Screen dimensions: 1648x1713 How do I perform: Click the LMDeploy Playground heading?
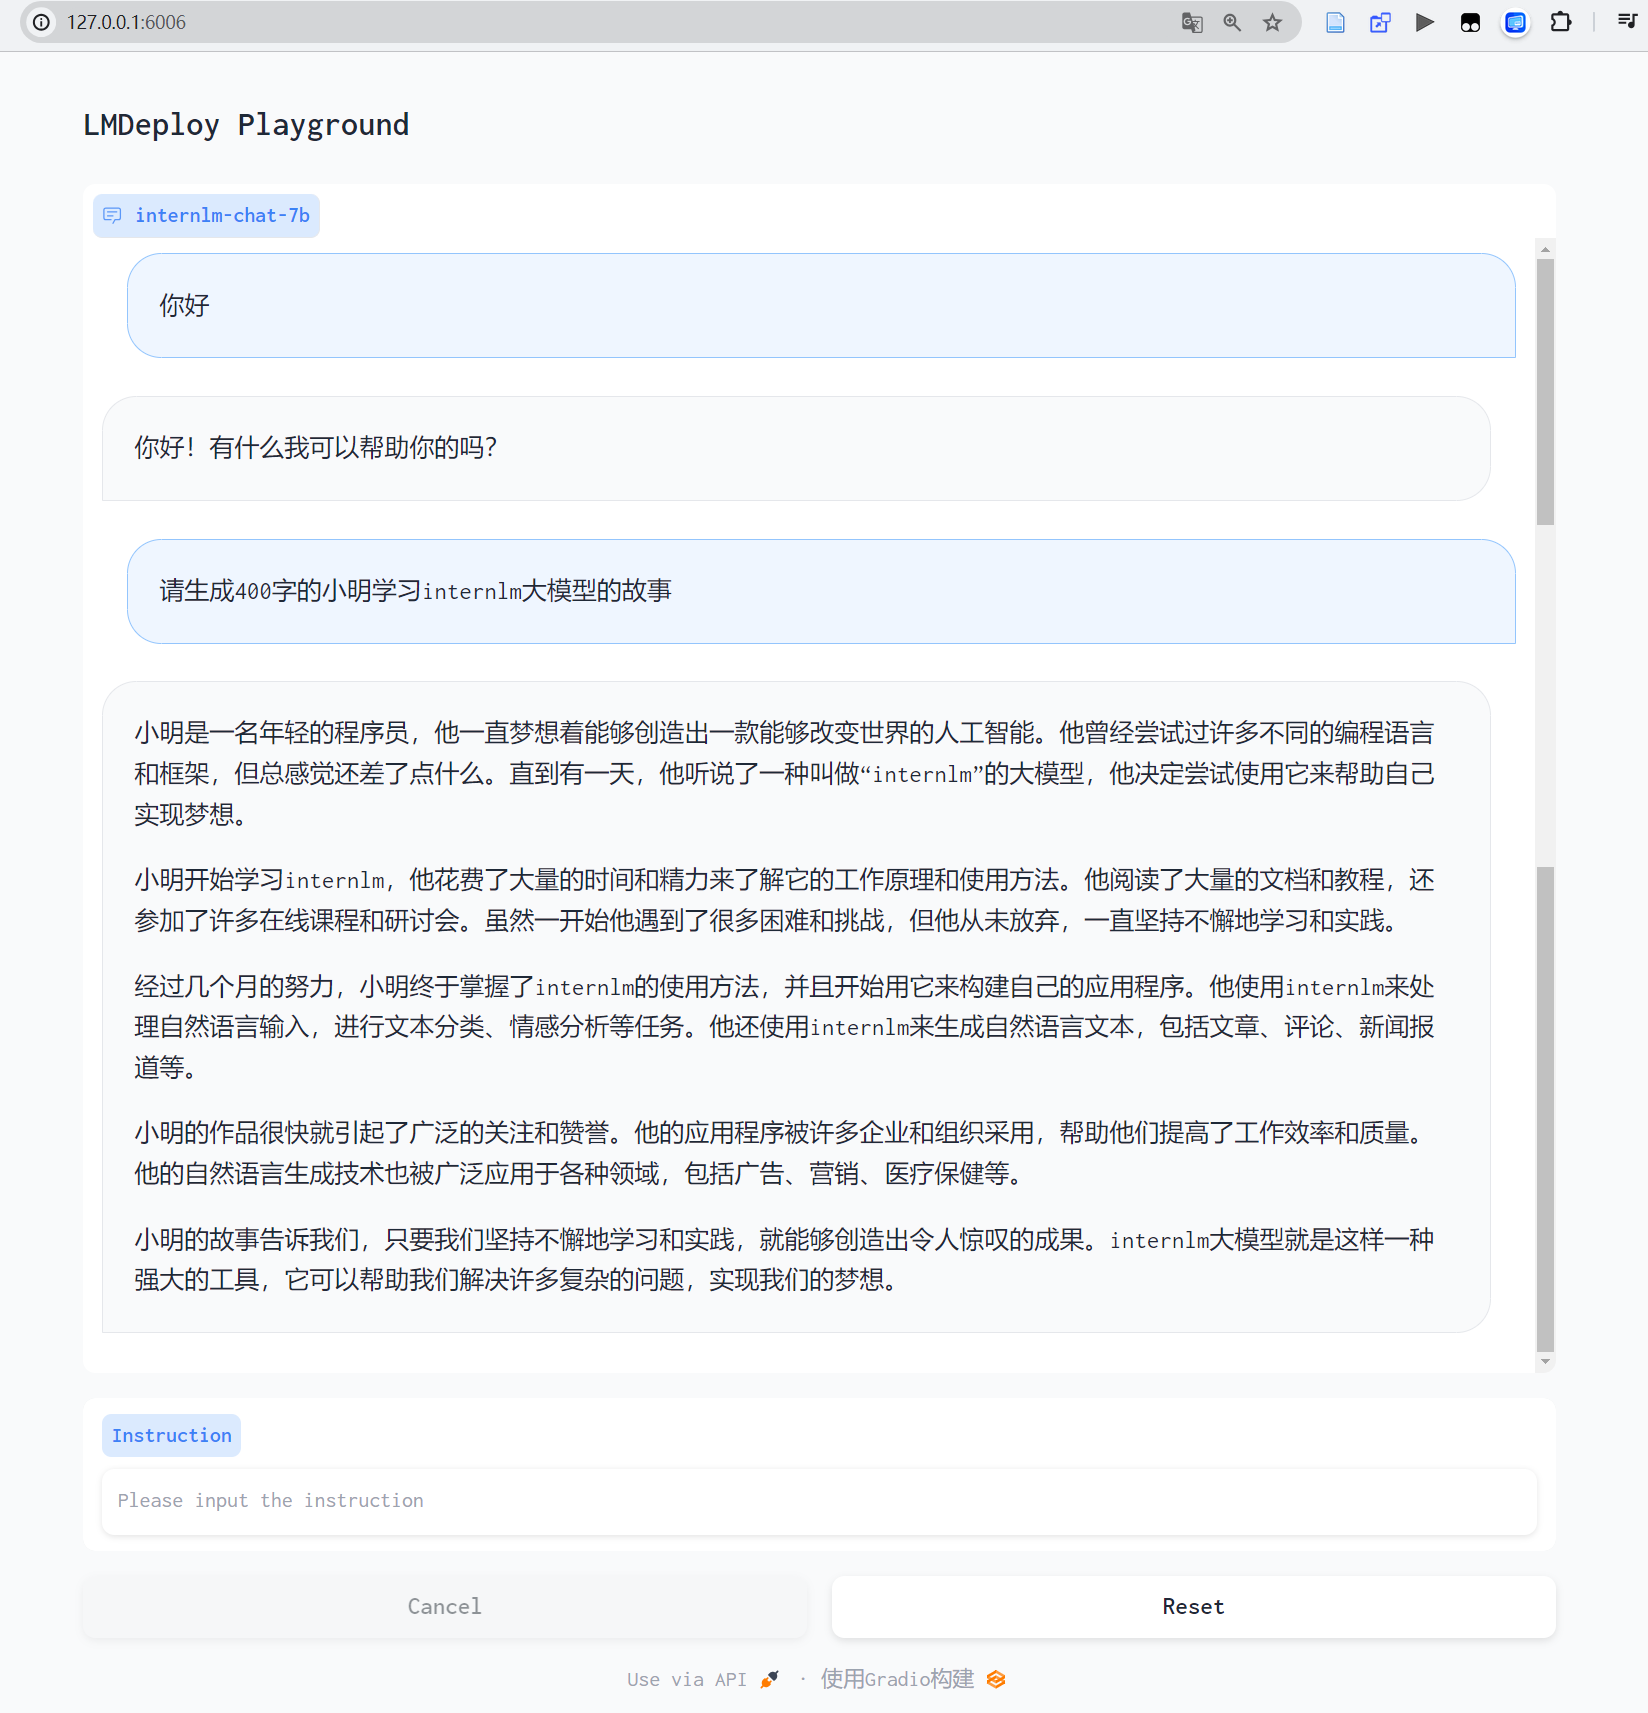[x=246, y=125]
